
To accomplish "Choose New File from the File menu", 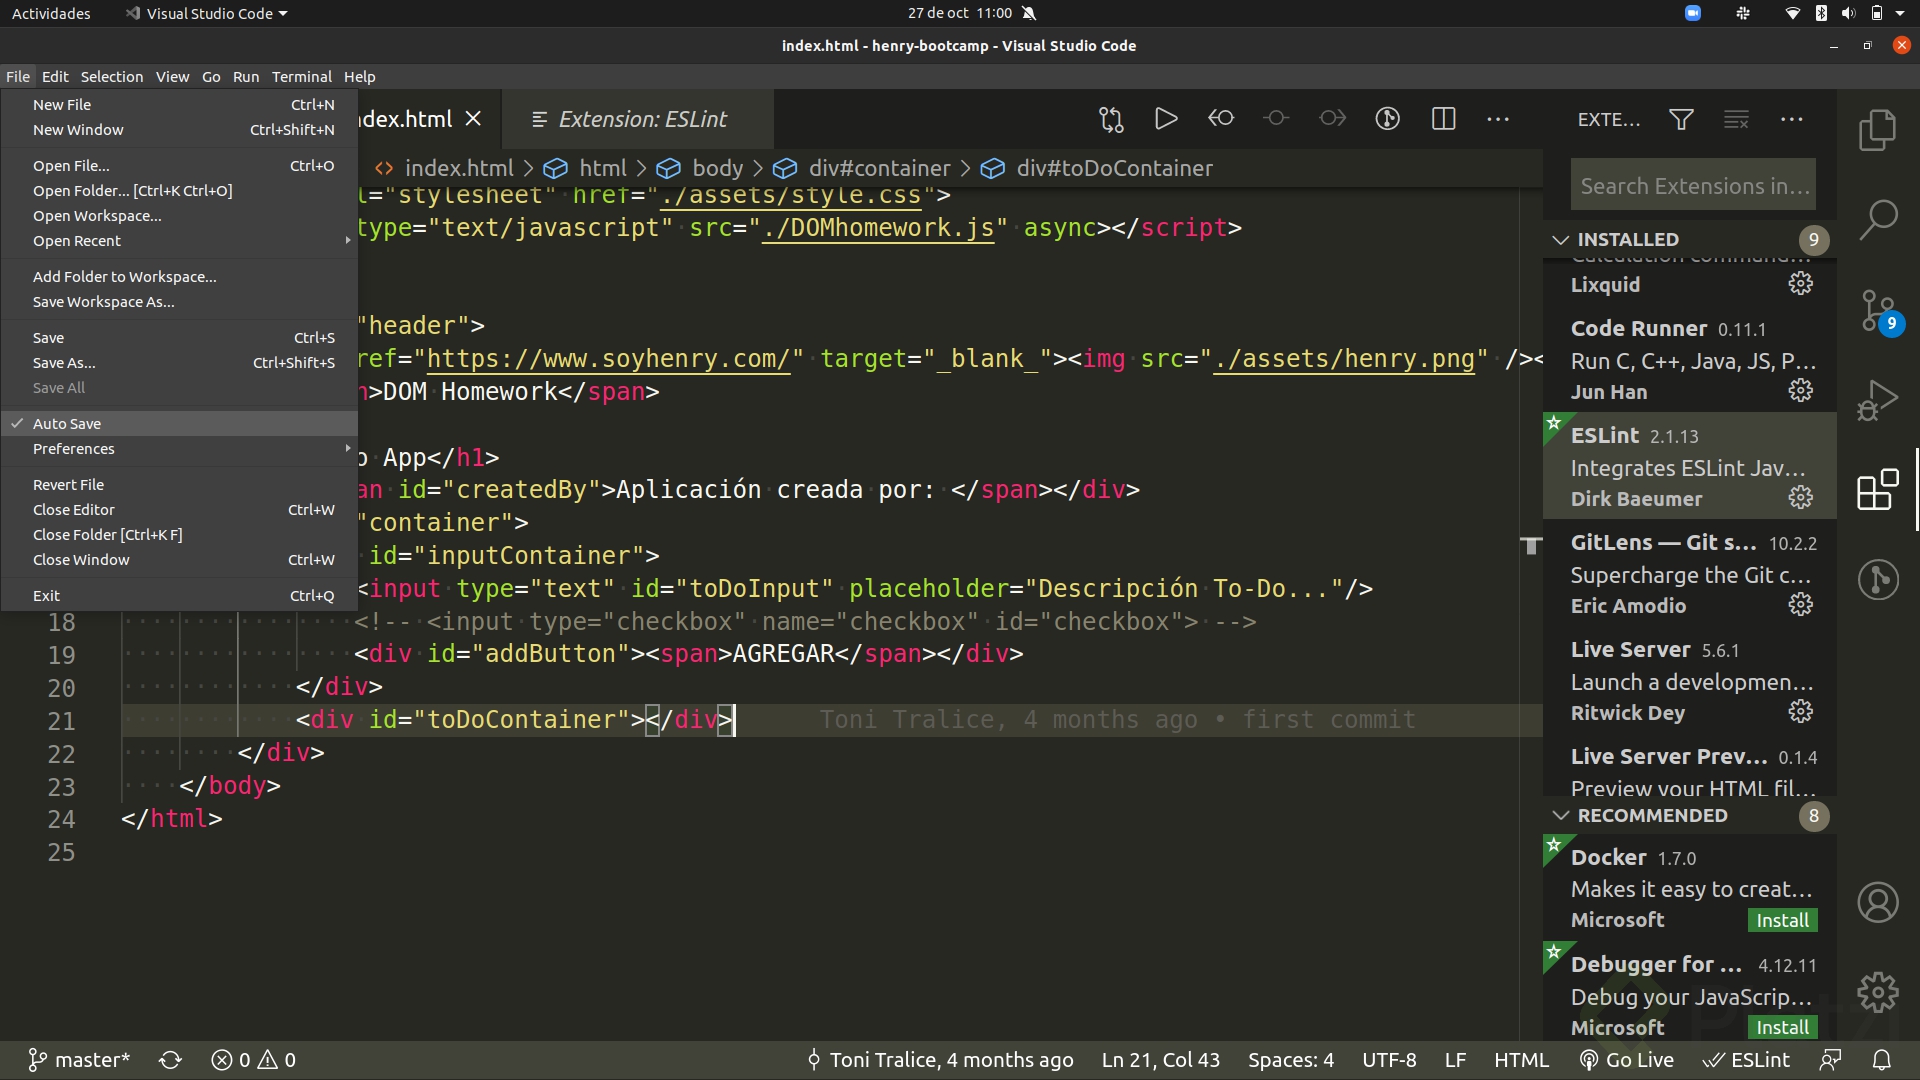I will [x=180, y=105].
